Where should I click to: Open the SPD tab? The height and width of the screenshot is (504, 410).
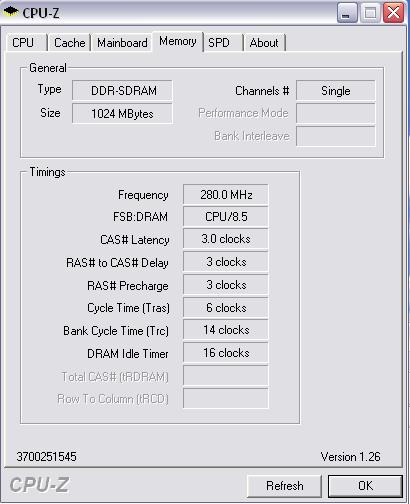click(223, 43)
